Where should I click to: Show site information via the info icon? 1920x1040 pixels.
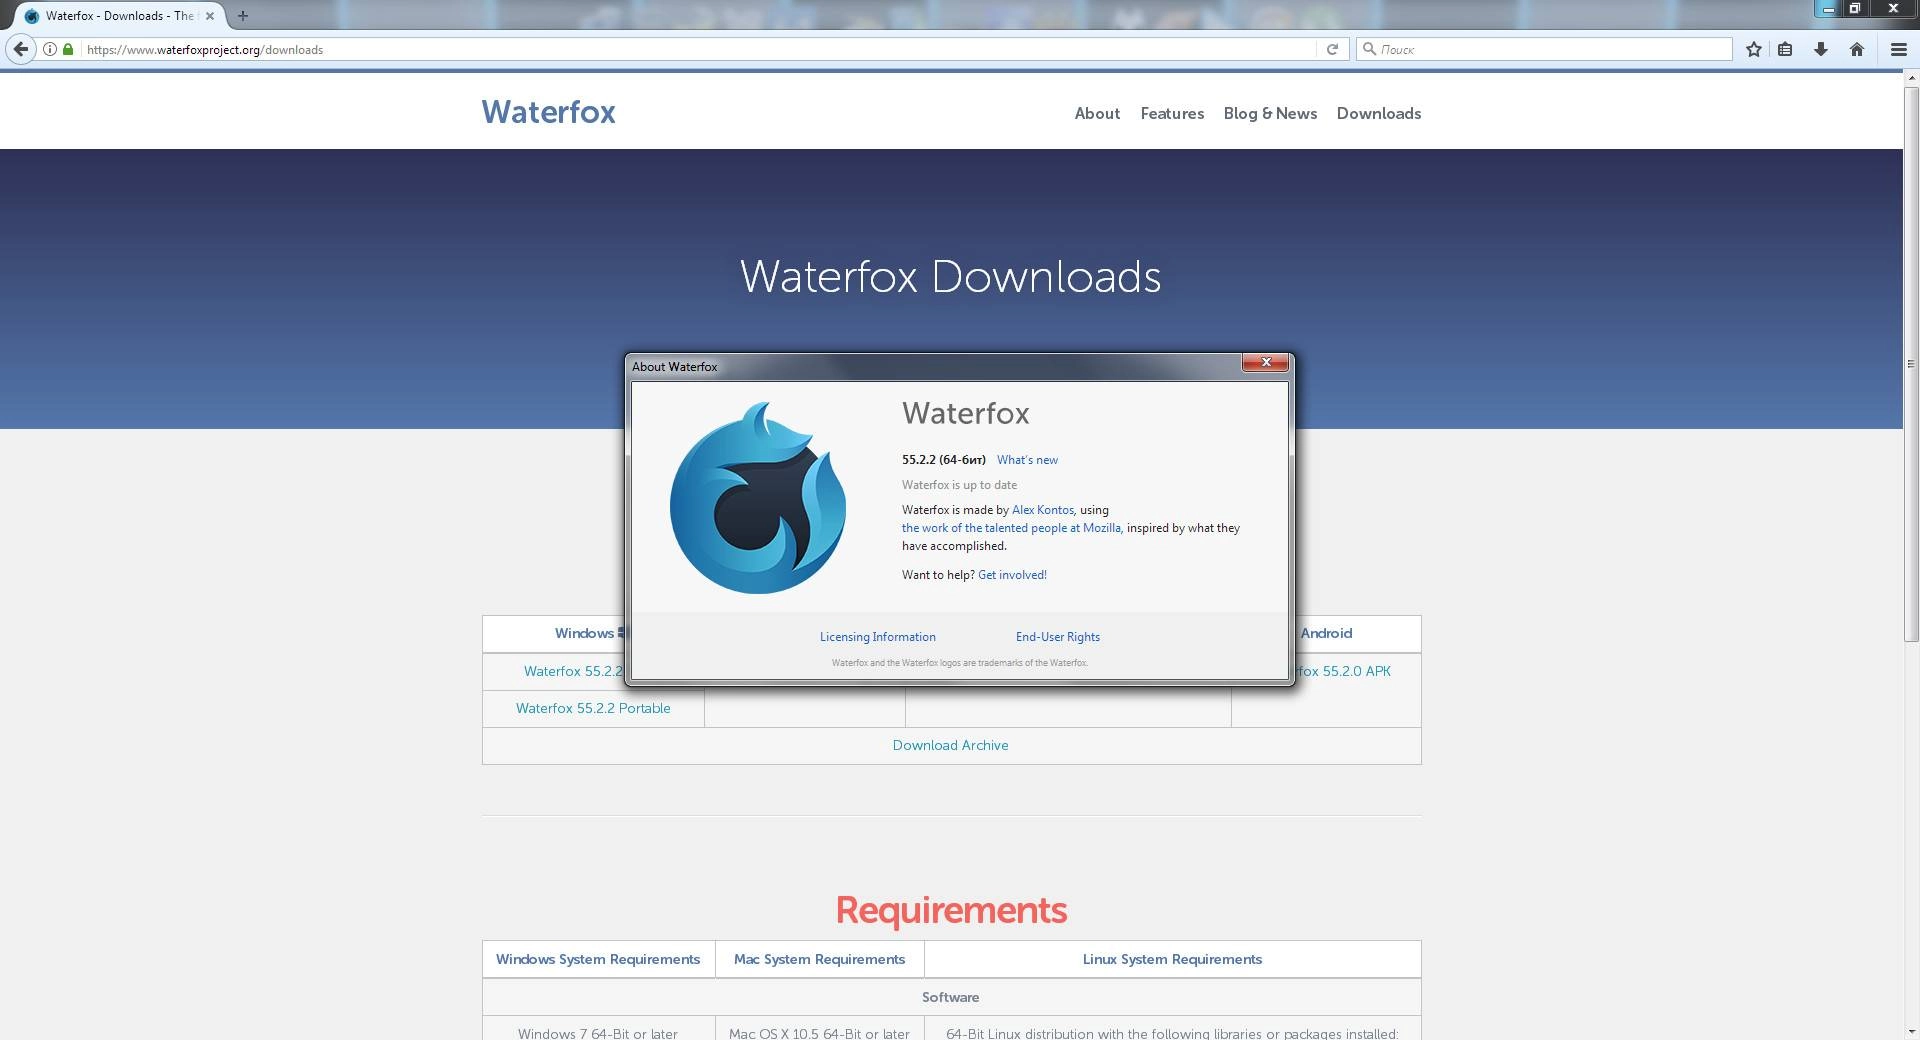(49, 49)
